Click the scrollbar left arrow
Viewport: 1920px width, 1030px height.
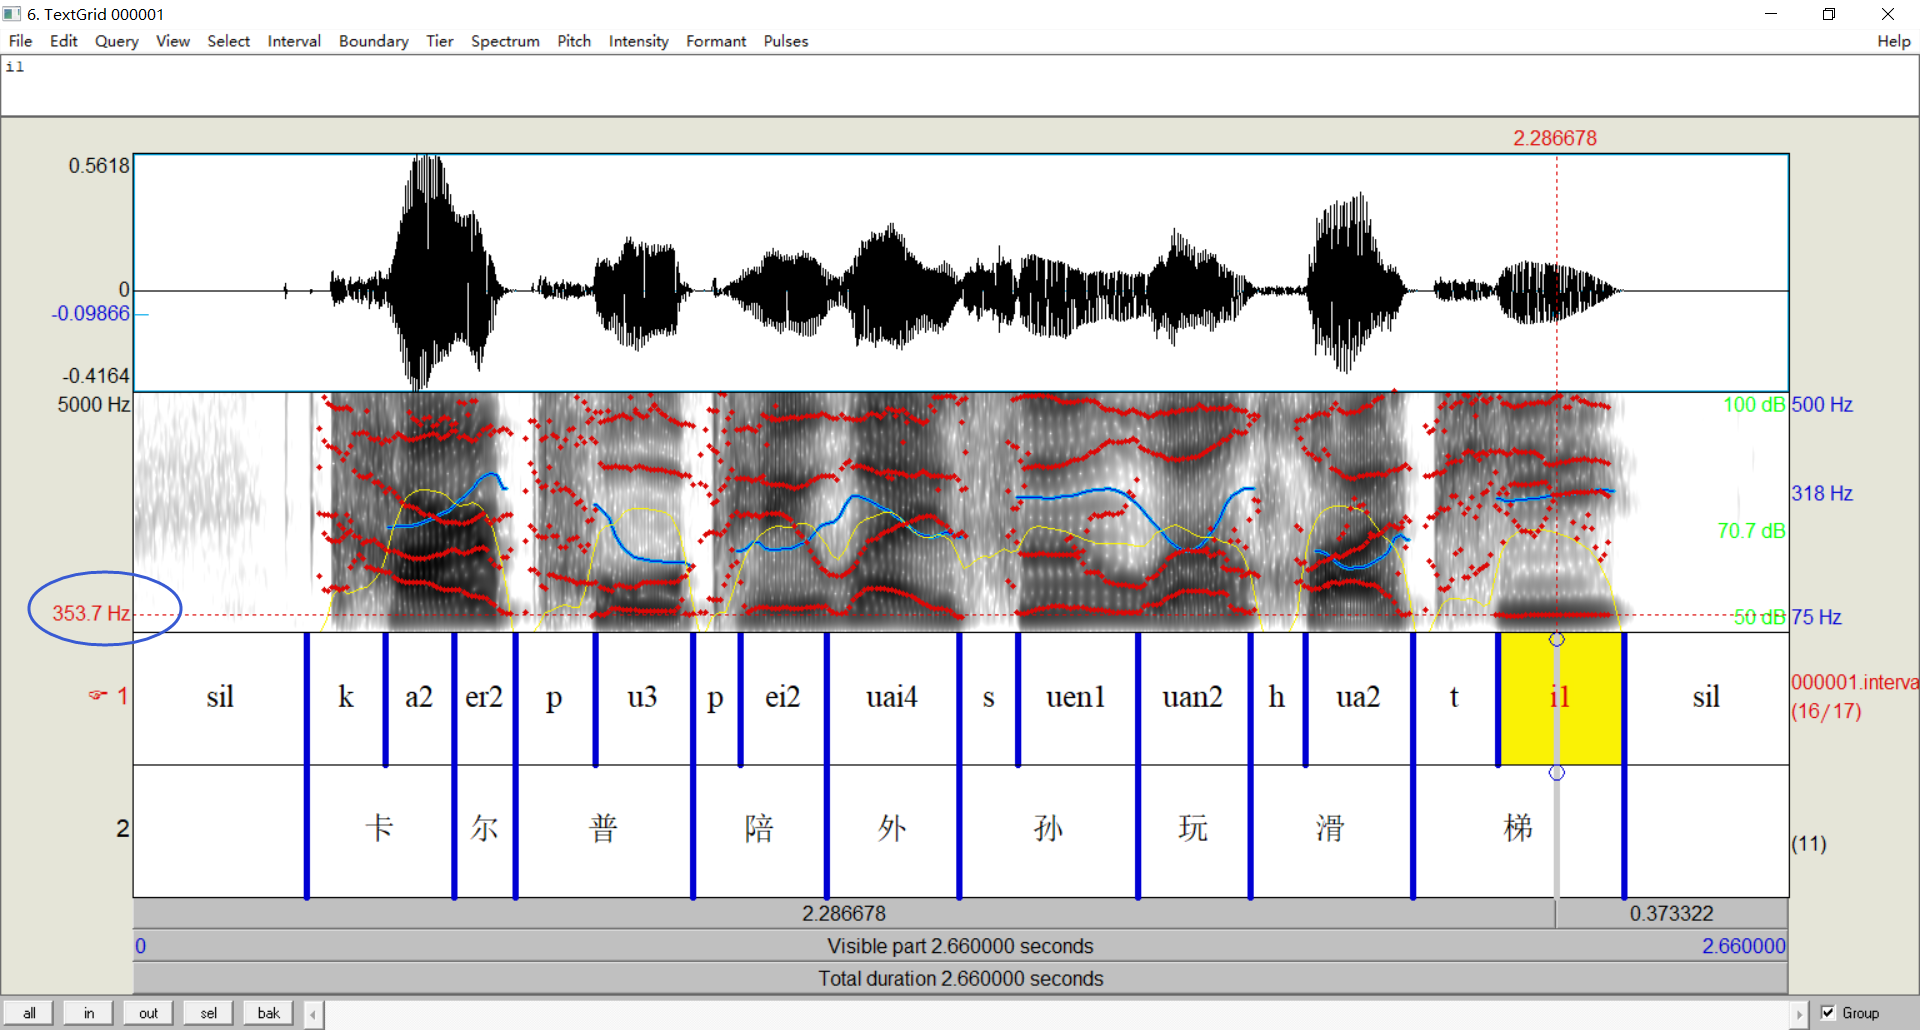[313, 1014]
